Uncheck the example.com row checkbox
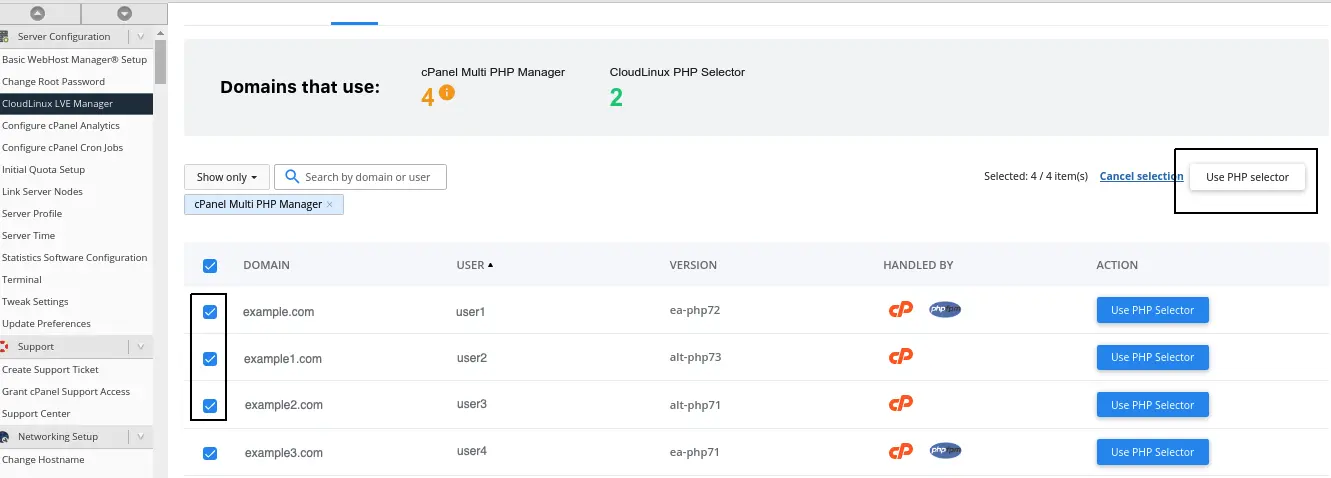 coord(210,312)
